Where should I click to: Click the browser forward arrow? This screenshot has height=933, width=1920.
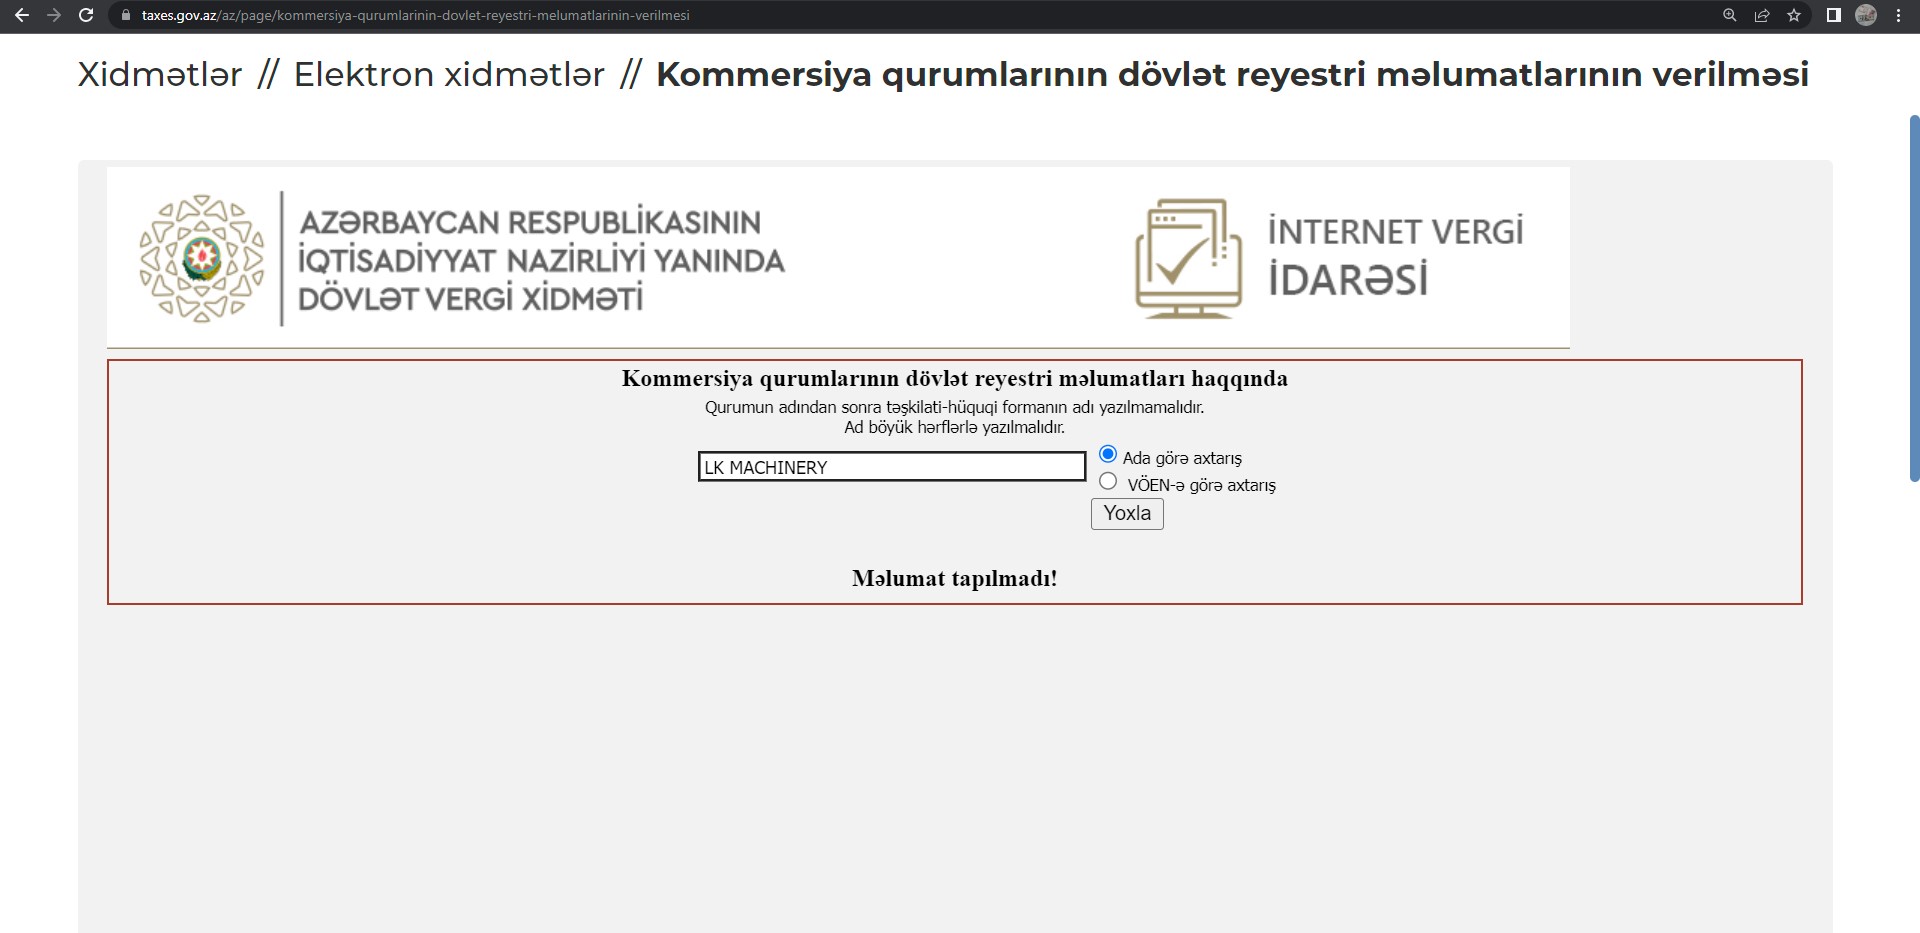54,15
